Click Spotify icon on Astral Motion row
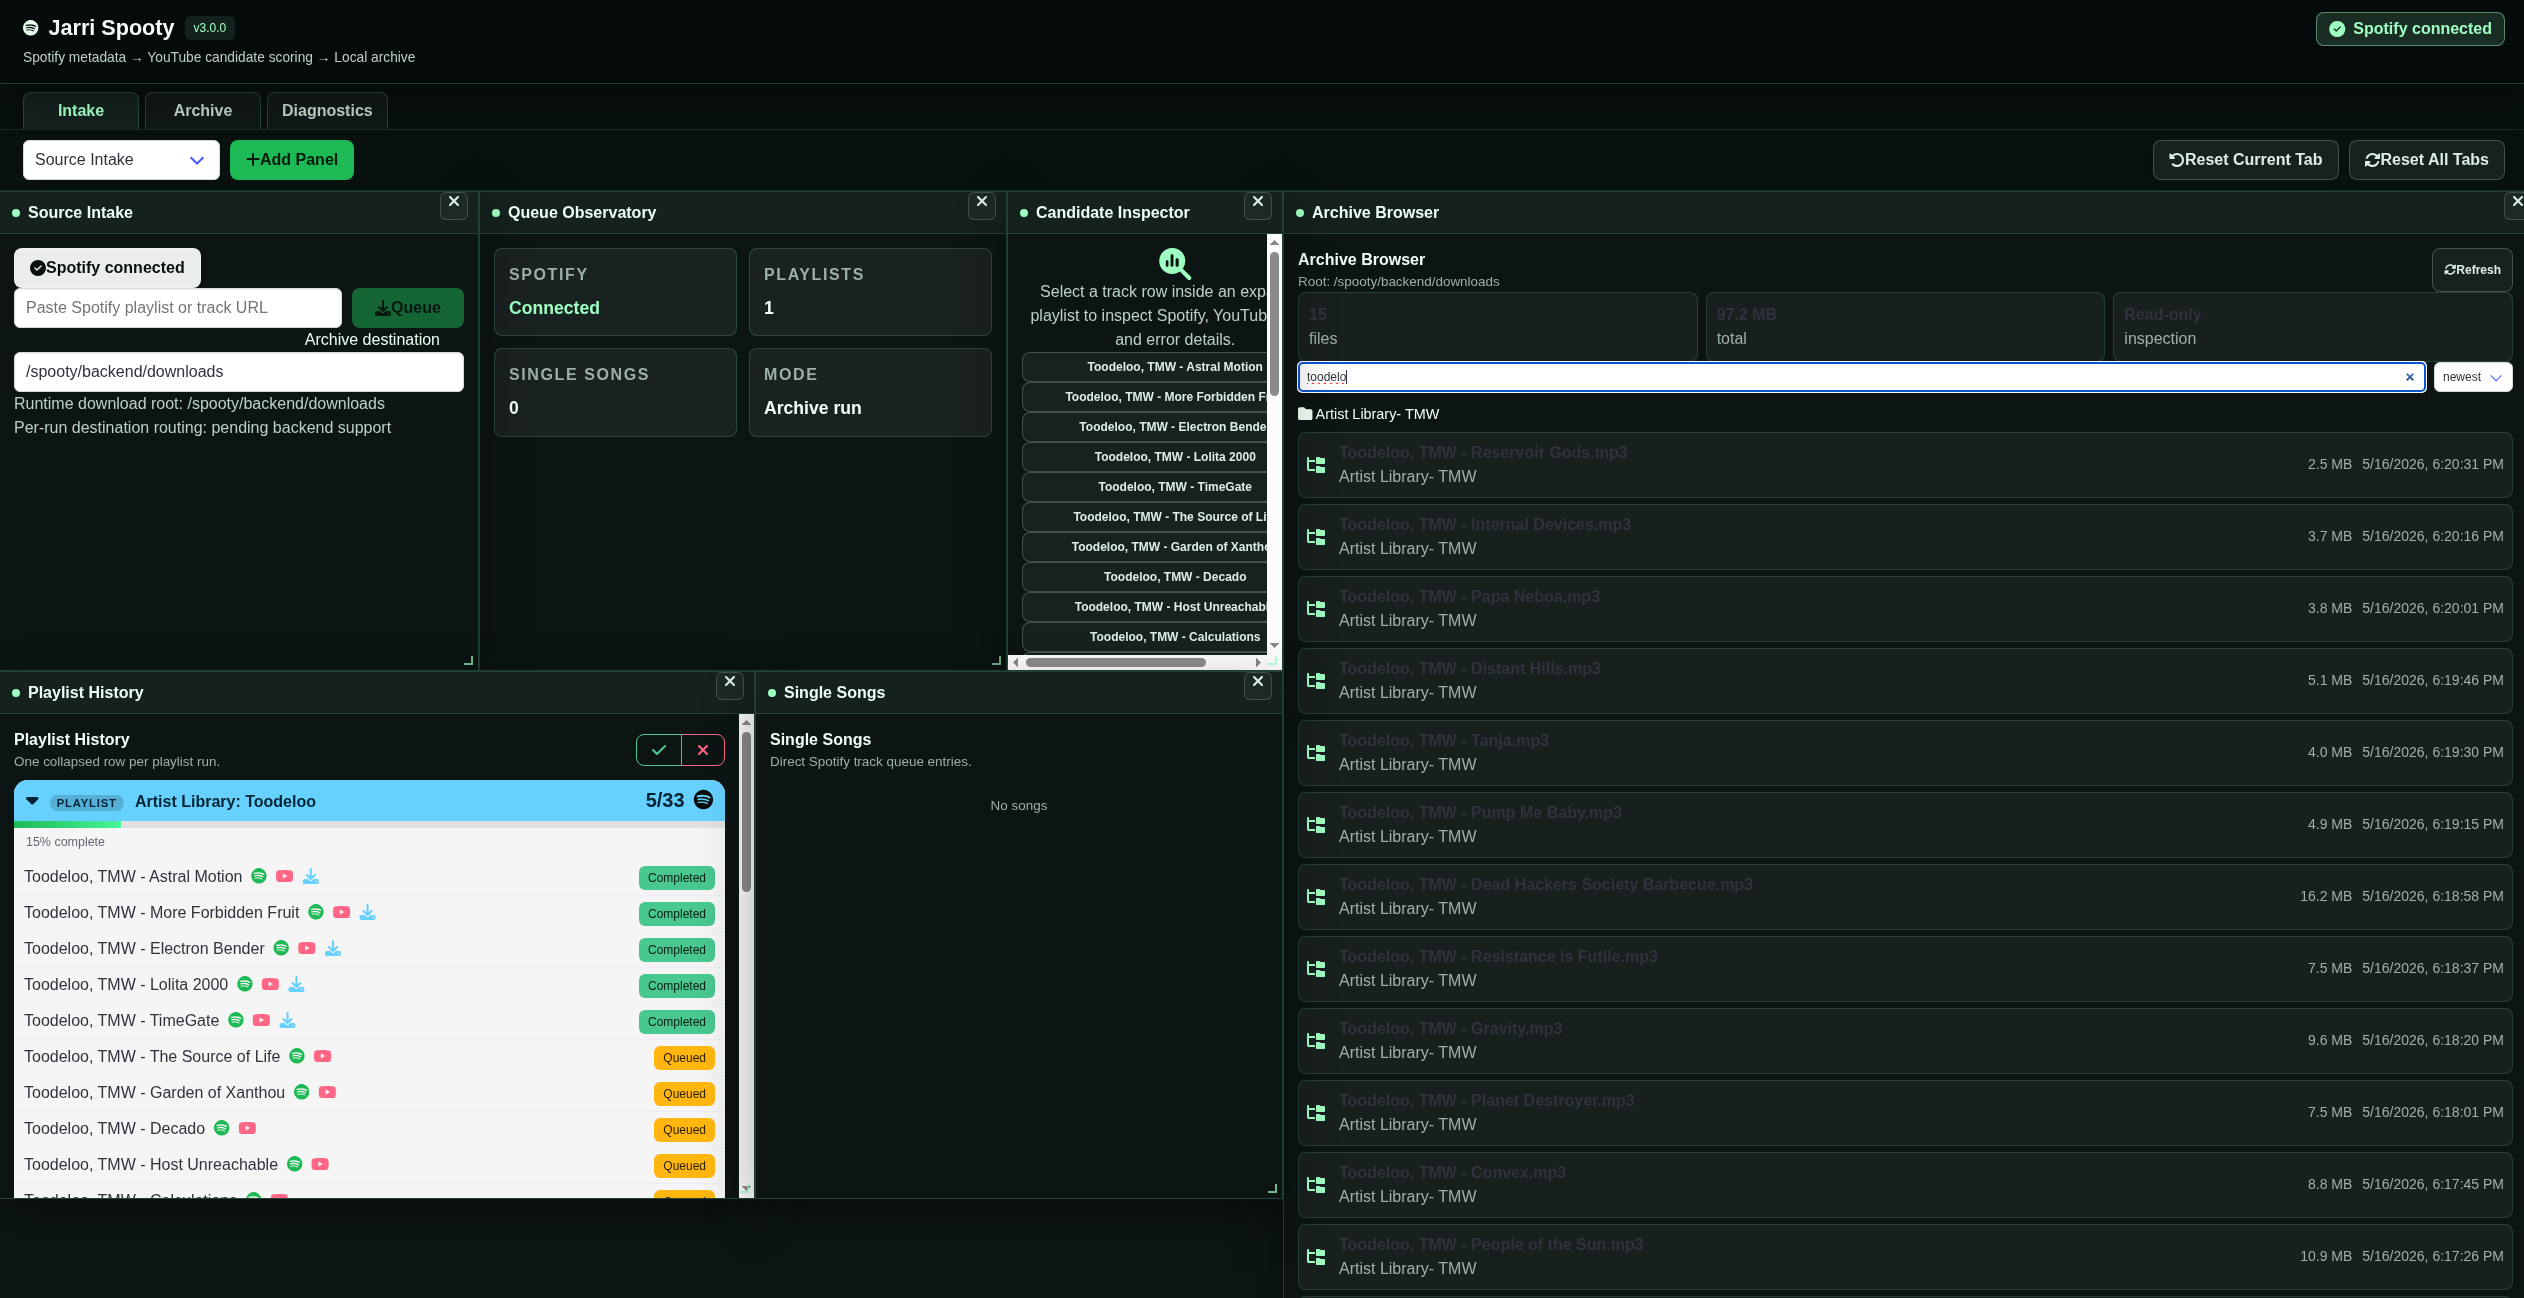 [259, 876]
